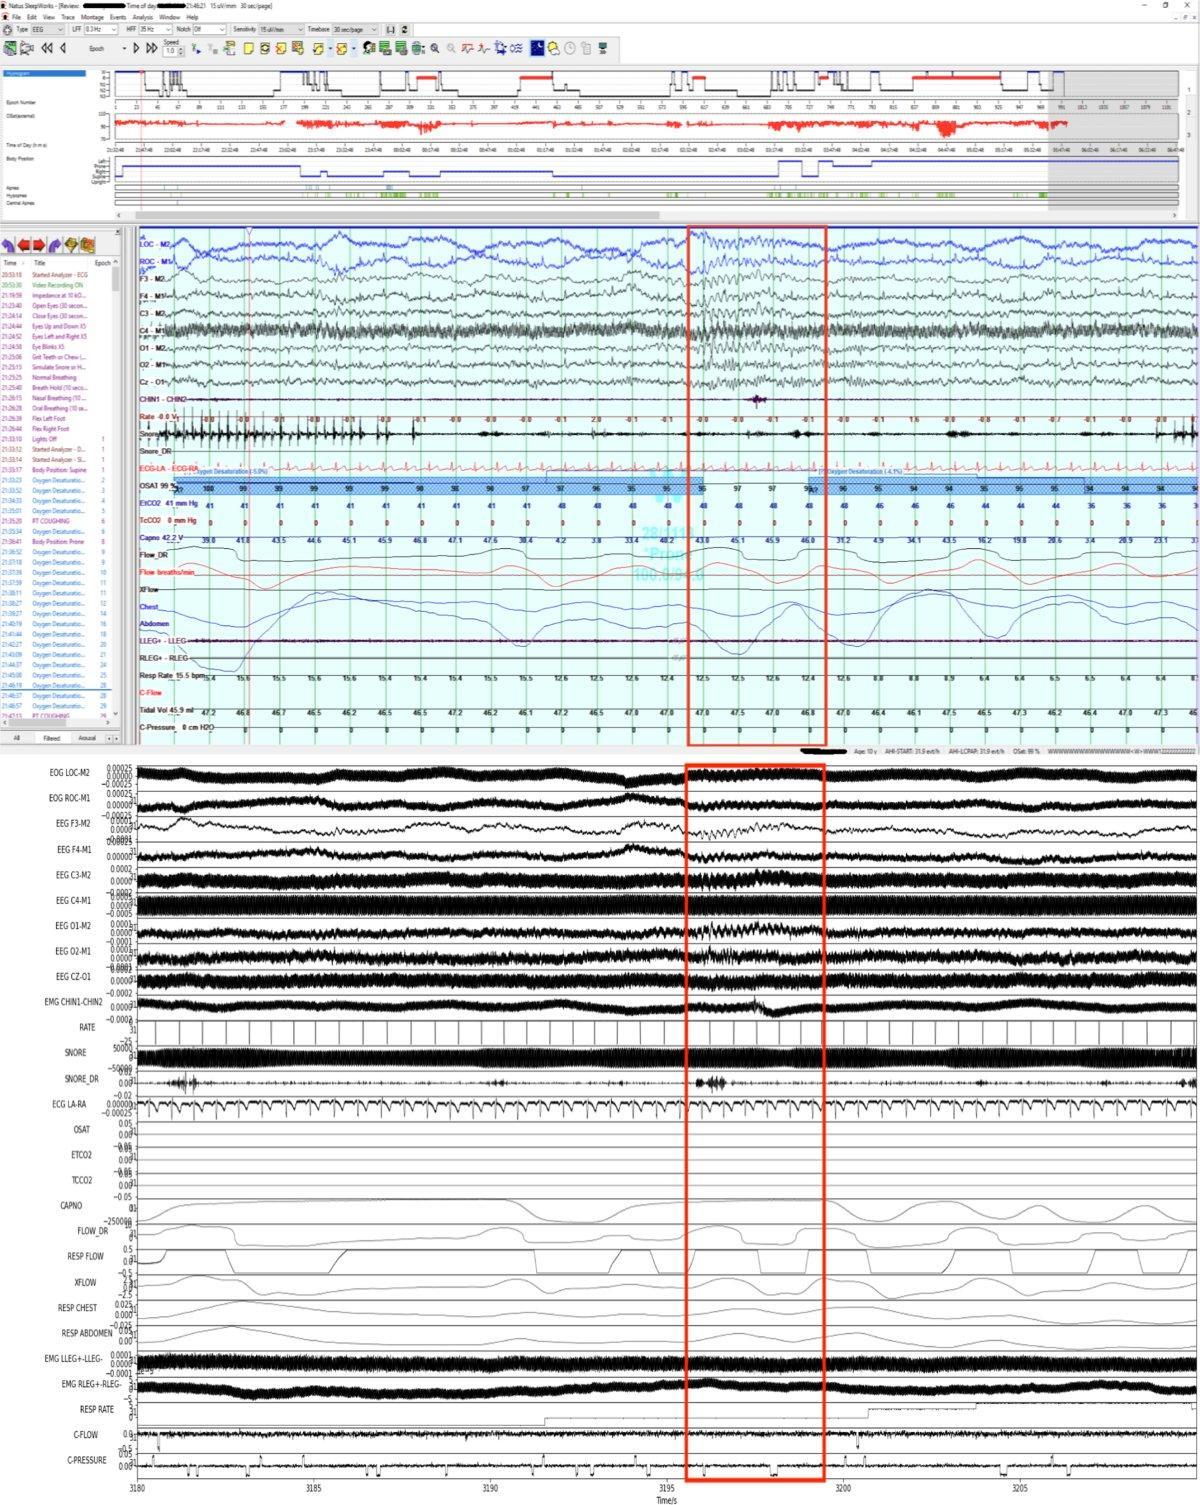Select the zoom in magnifier tool

[435, 47]
